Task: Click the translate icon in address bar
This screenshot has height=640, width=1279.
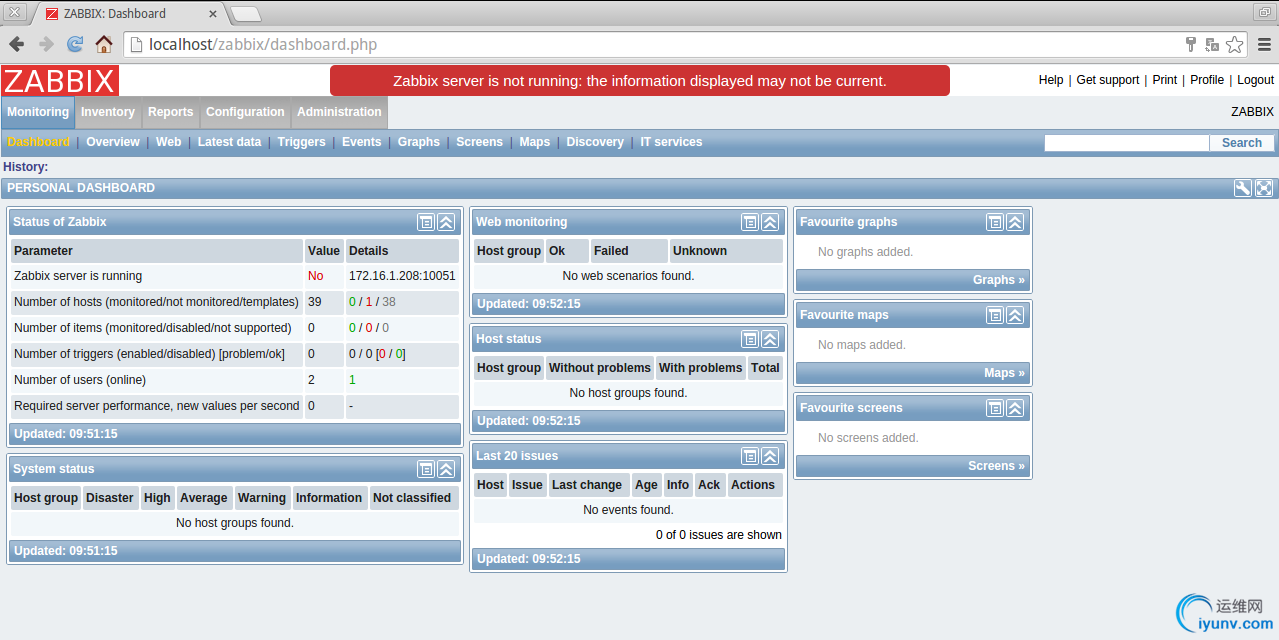Action: tap(1212, 44)
